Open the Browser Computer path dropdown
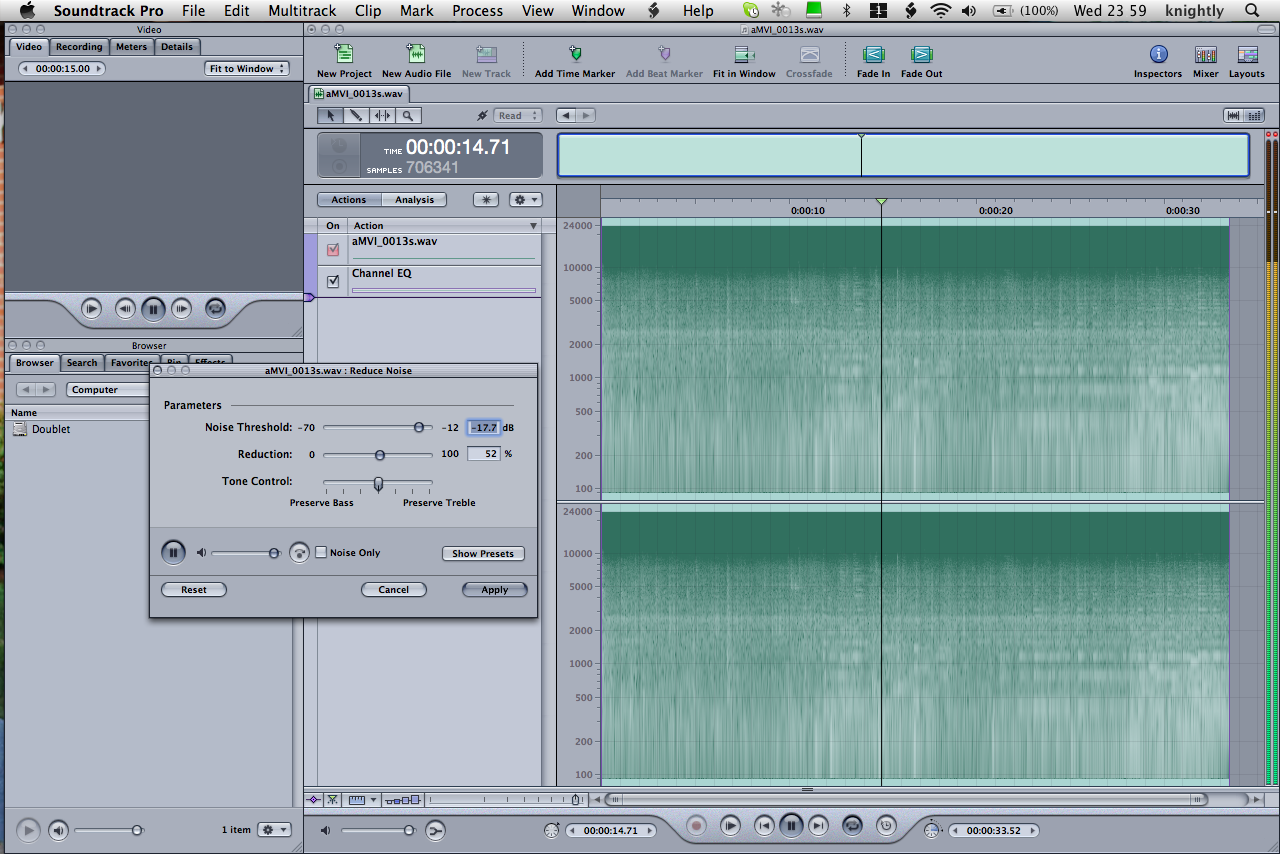1280x854 pixels. [109, 390]
